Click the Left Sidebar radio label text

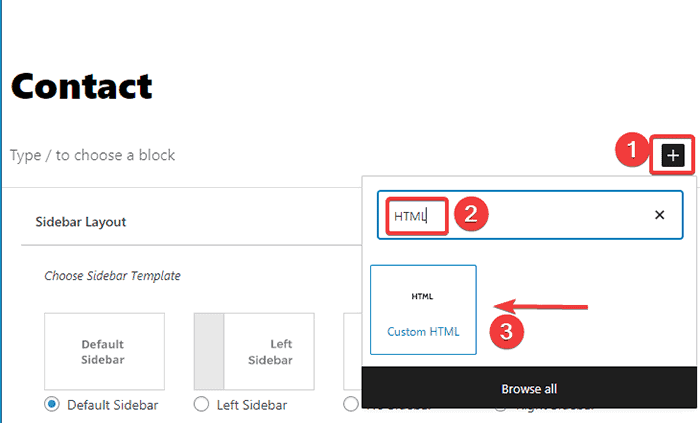pos(252,405)
